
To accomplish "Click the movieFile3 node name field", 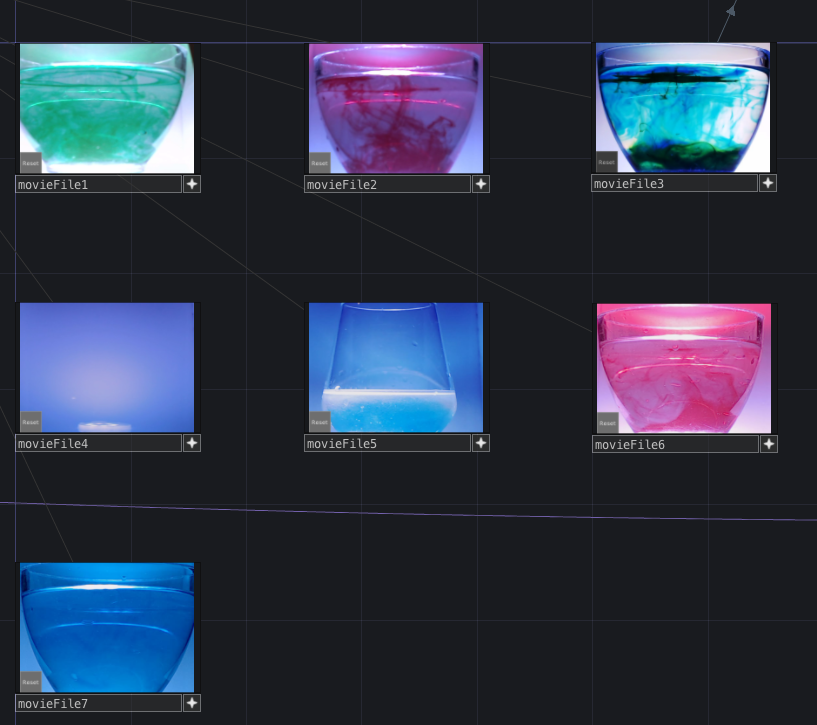I will coord(674,184).
